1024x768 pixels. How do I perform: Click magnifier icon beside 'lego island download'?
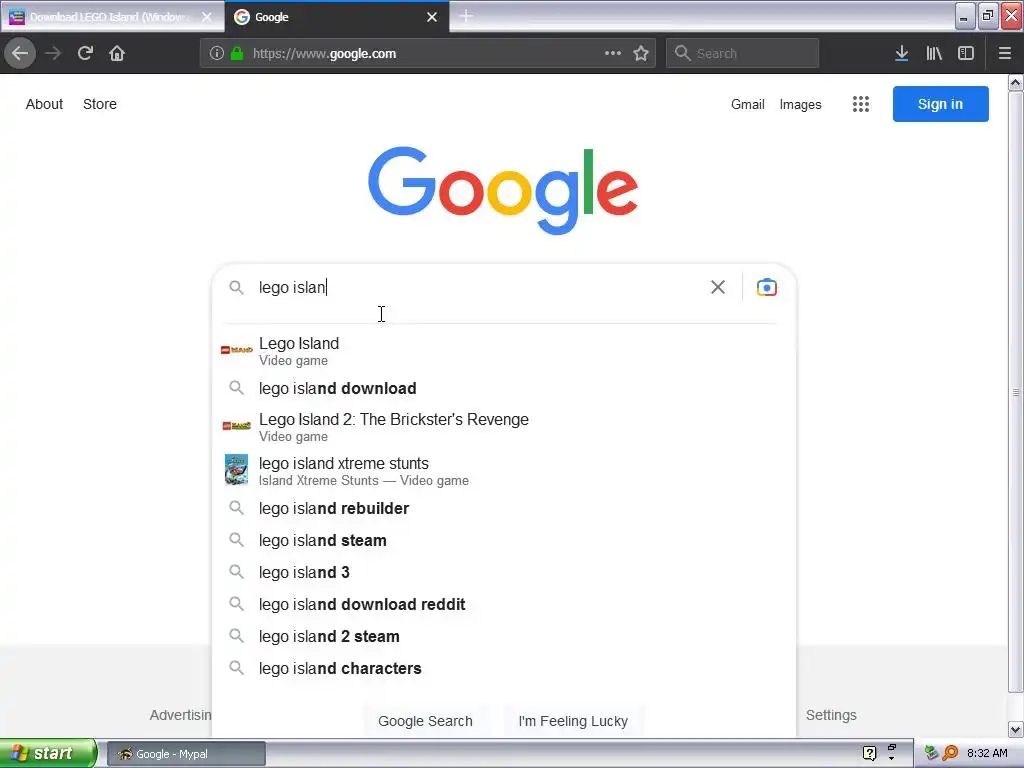(x=236, y=388)
